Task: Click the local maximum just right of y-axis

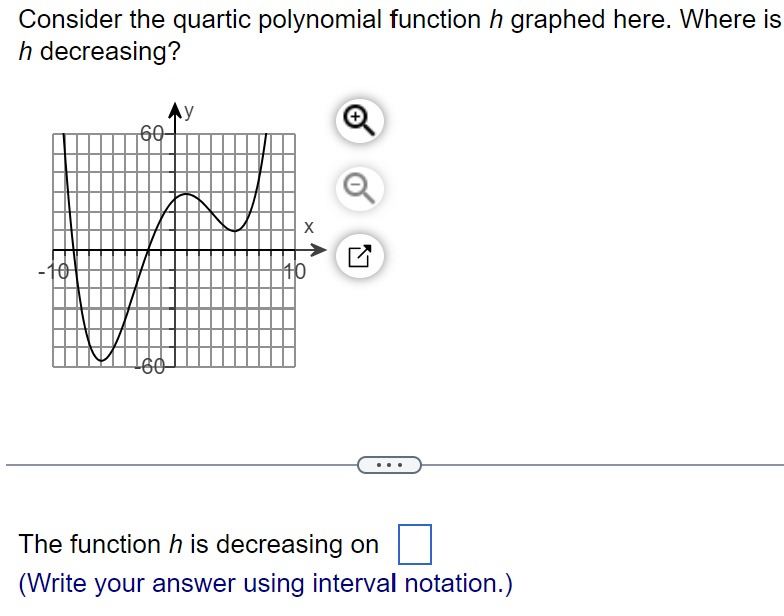Action: point(186,194)
